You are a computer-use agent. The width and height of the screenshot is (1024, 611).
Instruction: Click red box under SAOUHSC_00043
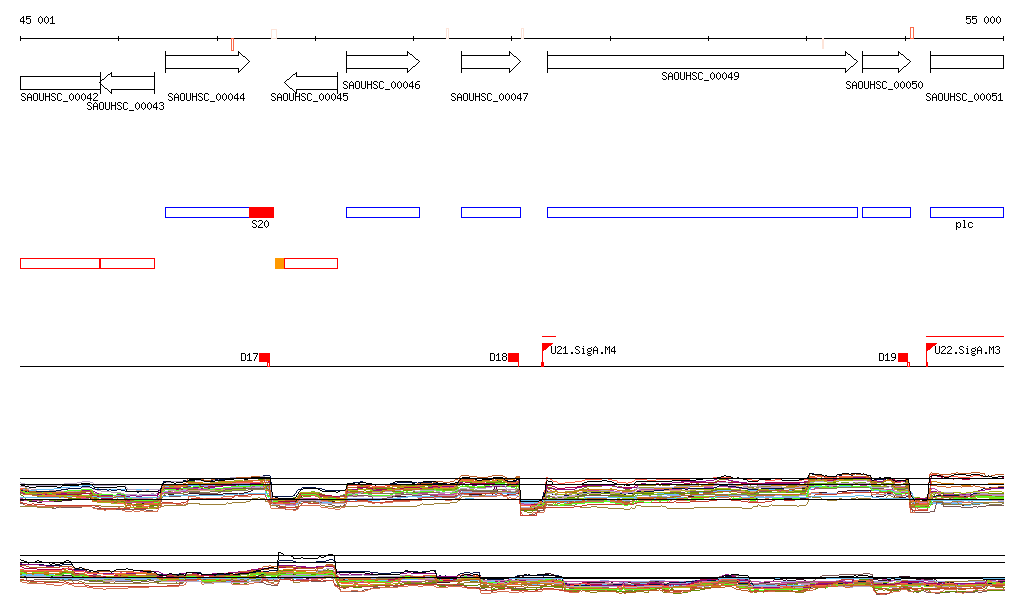pos(127,264)
